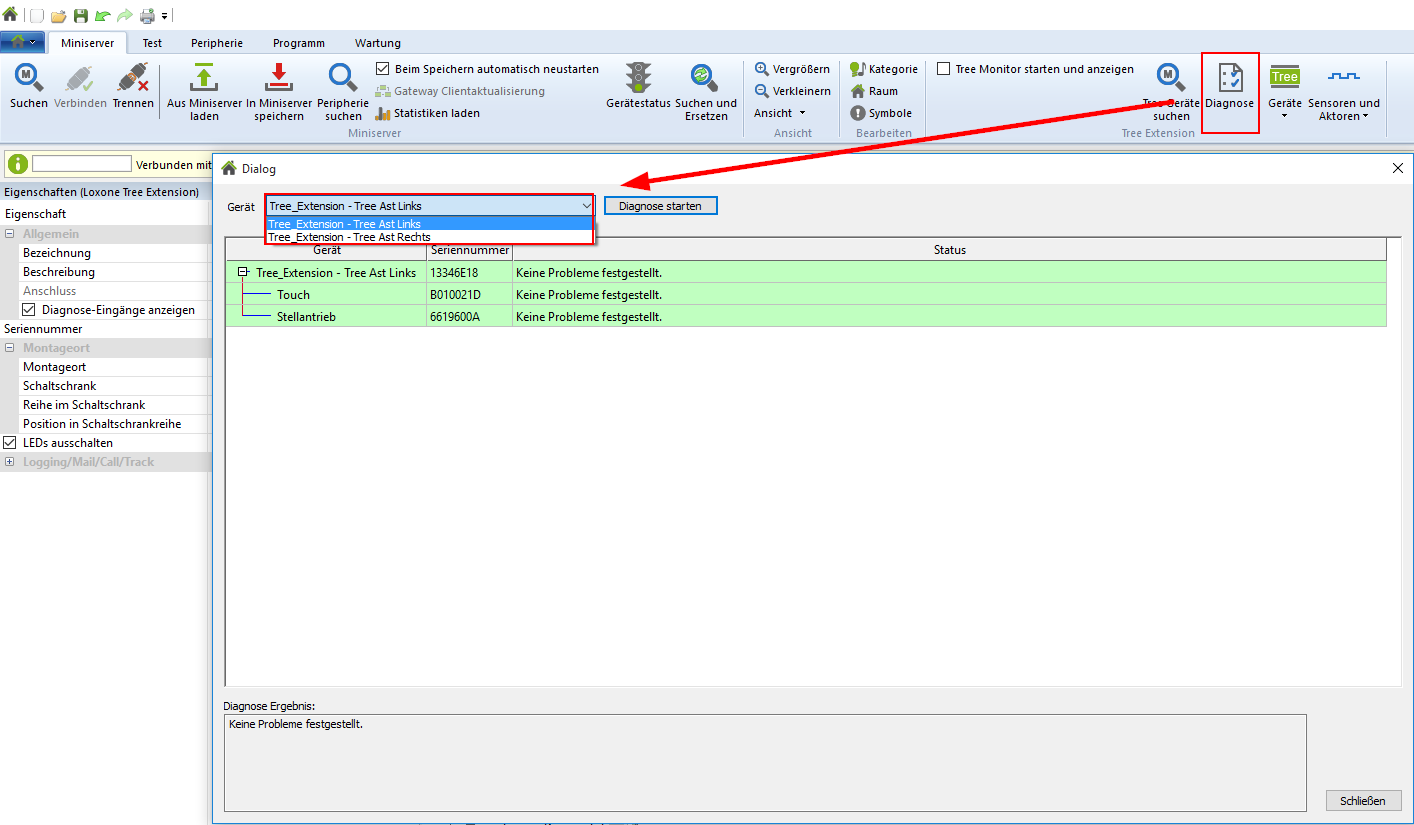Click Aus Miniserver laden icon
This screenshot has width=1414, height=825.
click(204, 79)
